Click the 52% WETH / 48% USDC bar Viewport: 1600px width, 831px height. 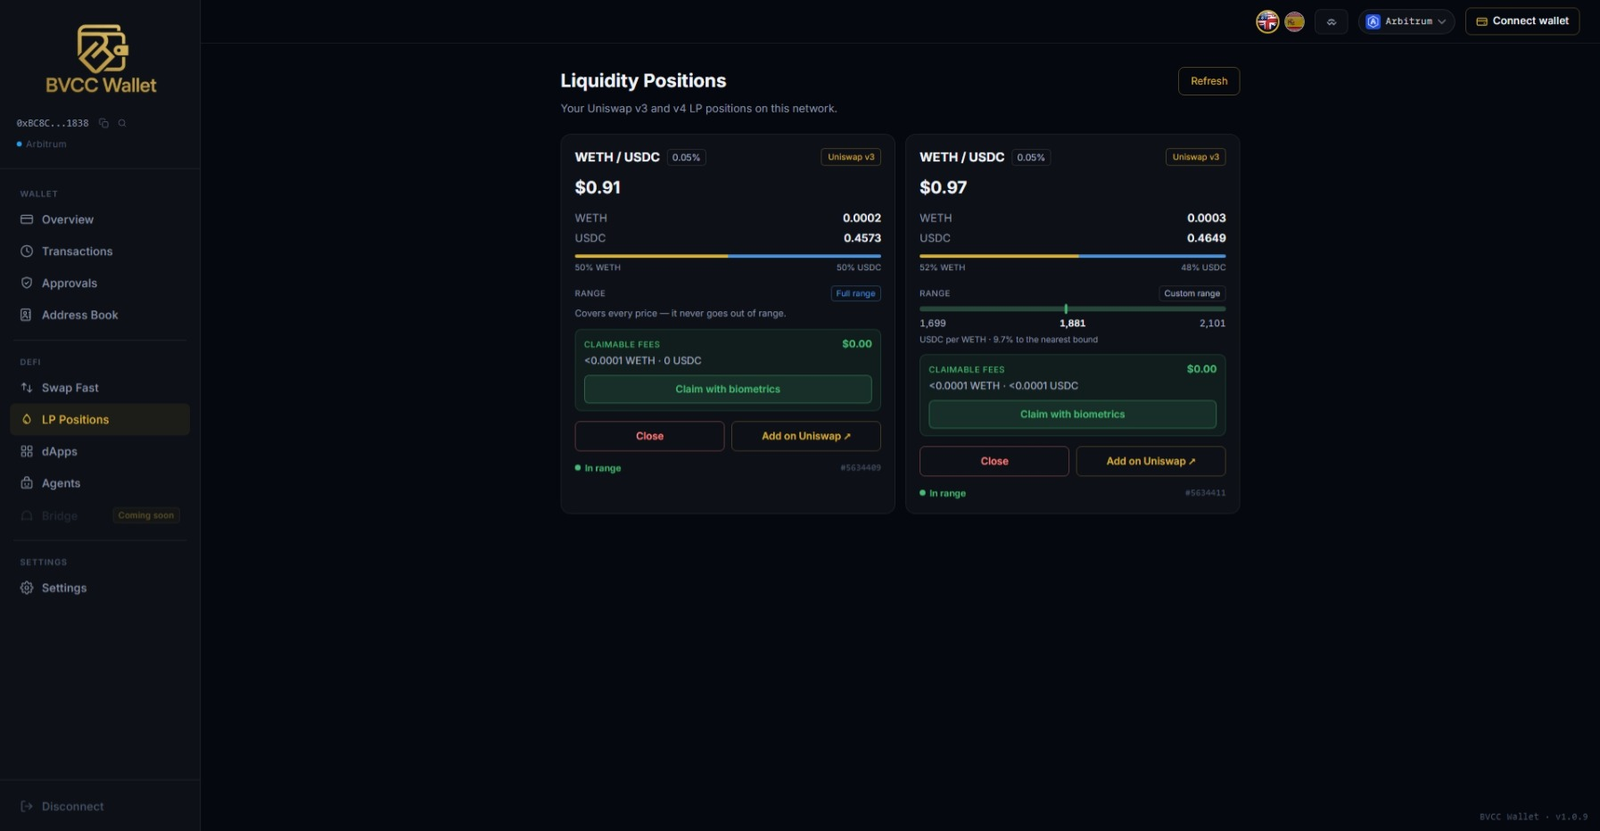(x=1072, y=256)
